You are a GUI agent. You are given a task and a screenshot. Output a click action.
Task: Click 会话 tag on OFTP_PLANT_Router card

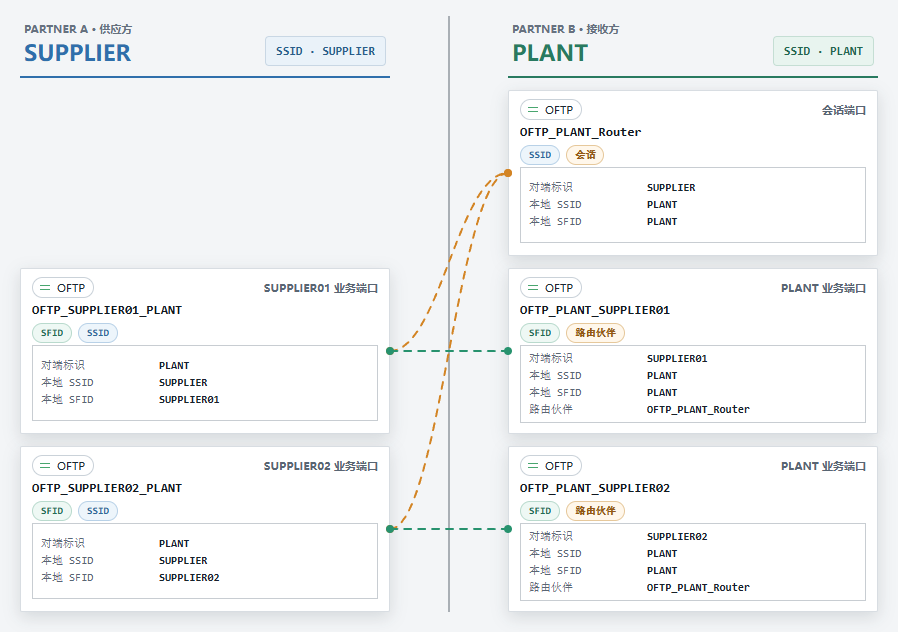coord(585,155)
